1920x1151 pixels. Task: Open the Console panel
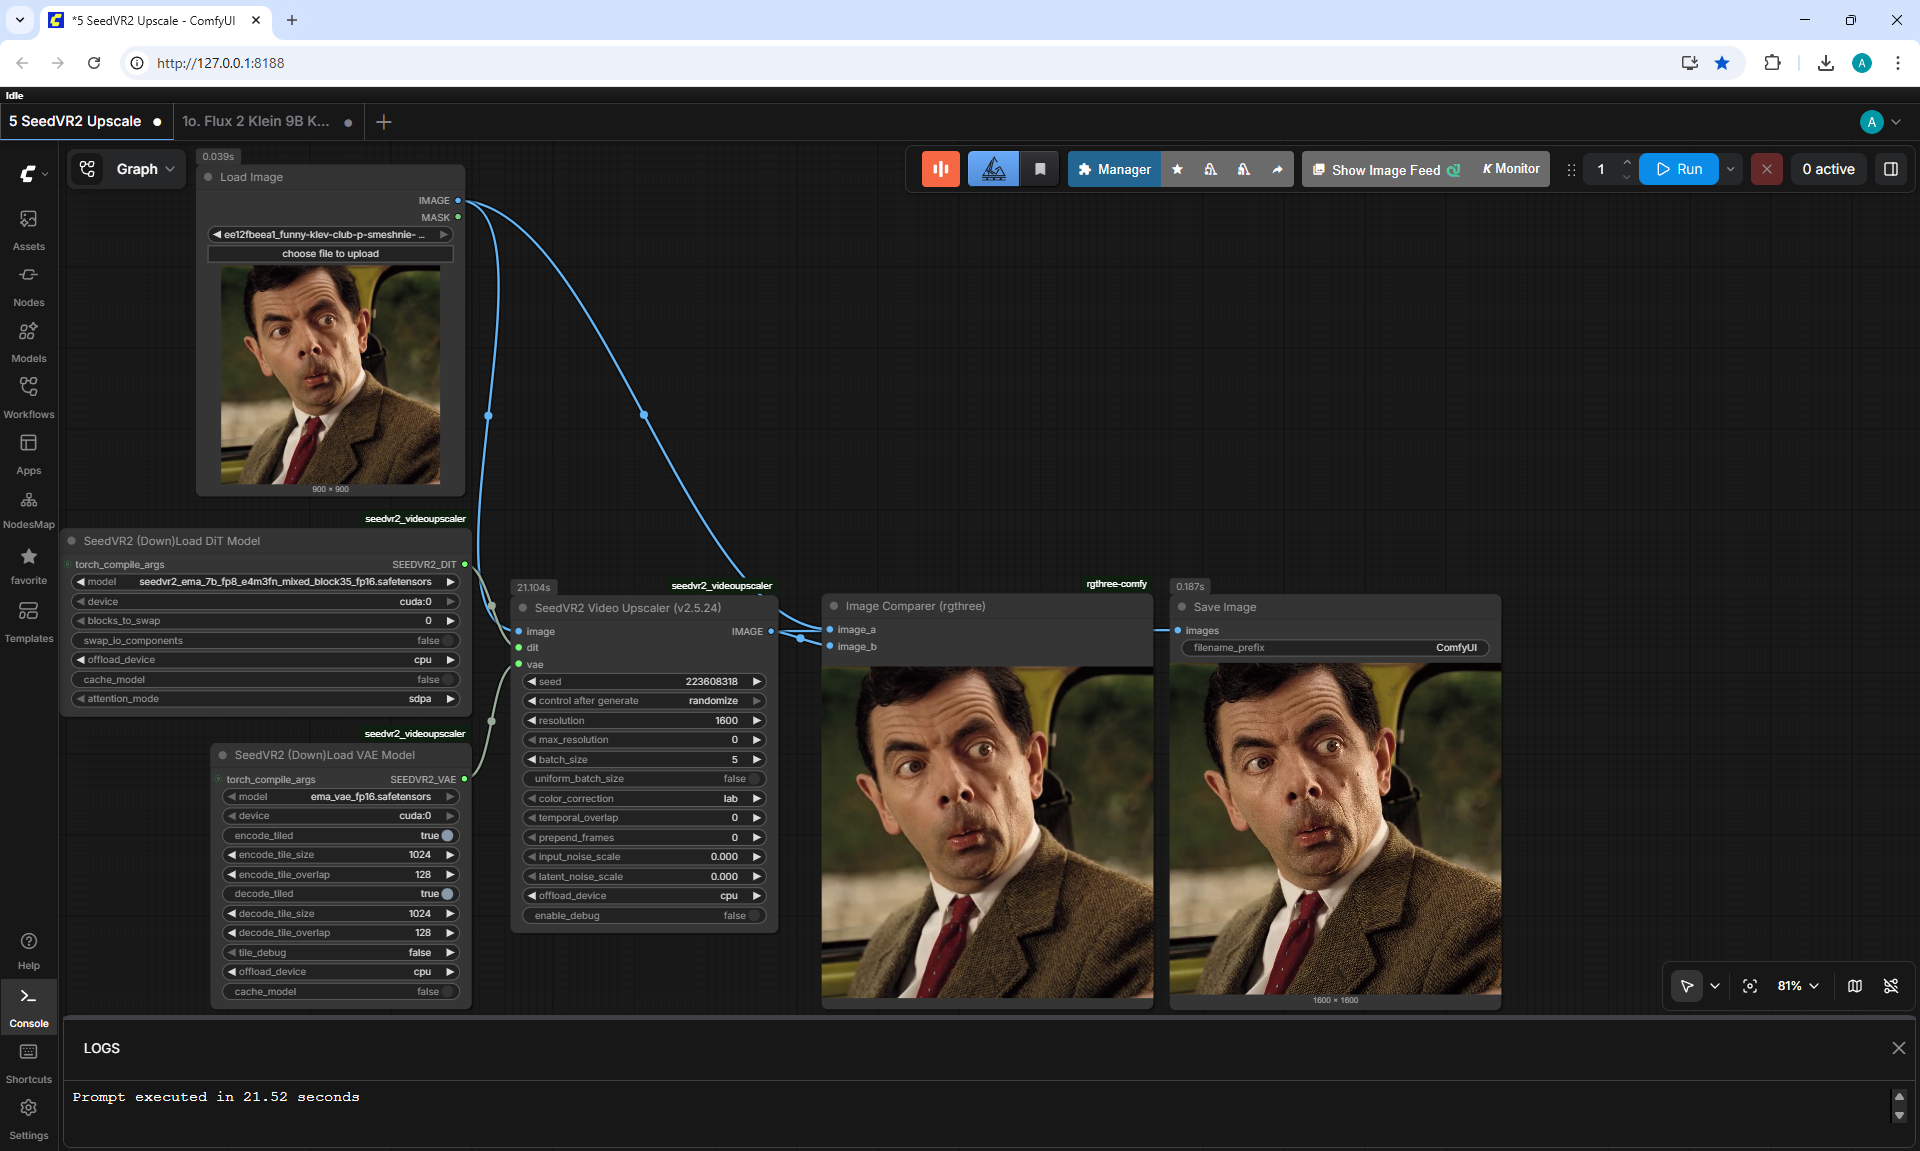(28, 1005)
